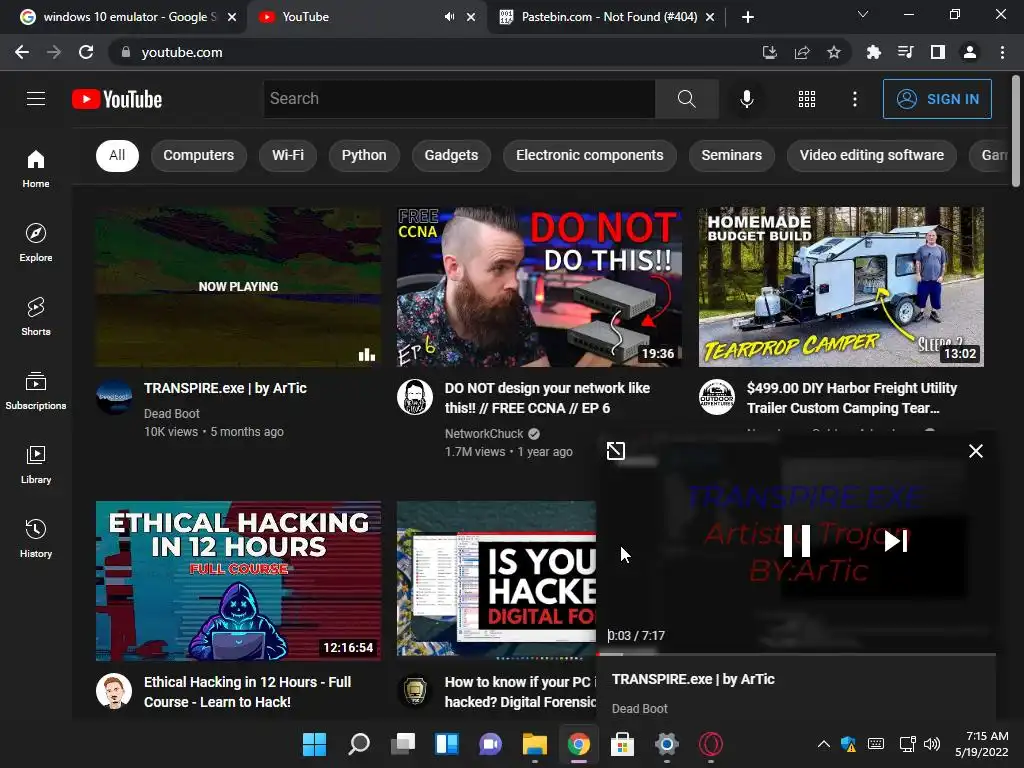Select the Electronic components chip

[590, 155]
